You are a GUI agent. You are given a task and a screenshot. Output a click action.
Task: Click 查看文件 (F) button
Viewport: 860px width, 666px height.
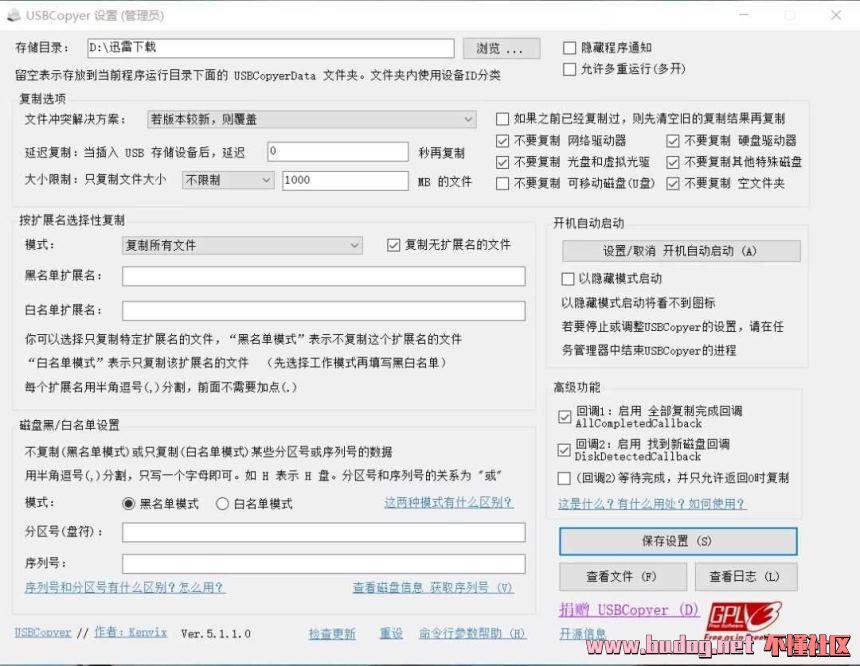point(623,577)
